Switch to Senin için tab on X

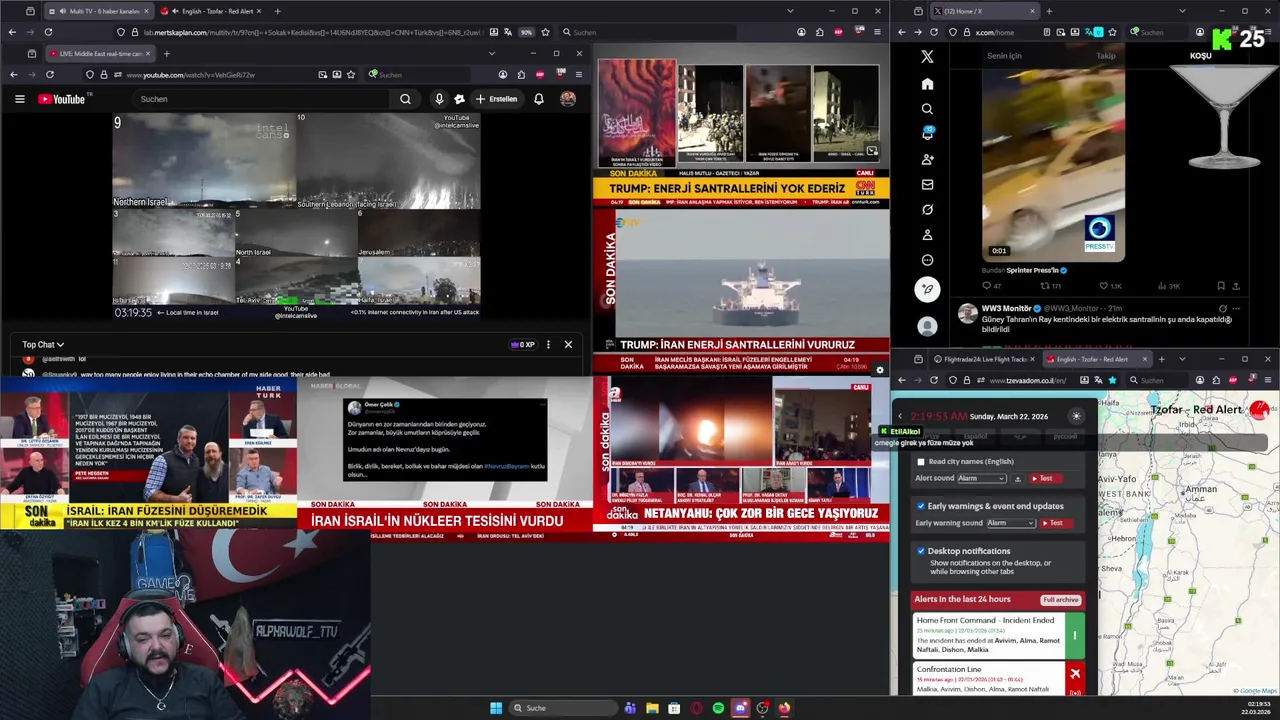point(1004,56)
